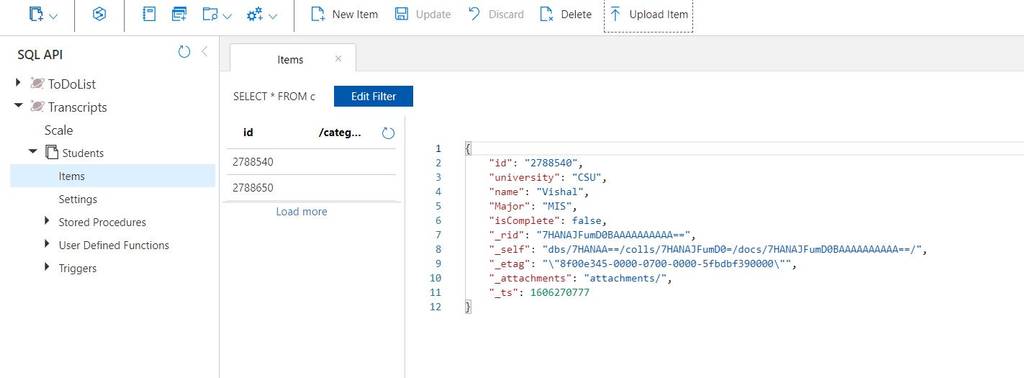Expand the New Container dropdown arrow
This screenshot has width=1024, height=378.
click(54, 16)
